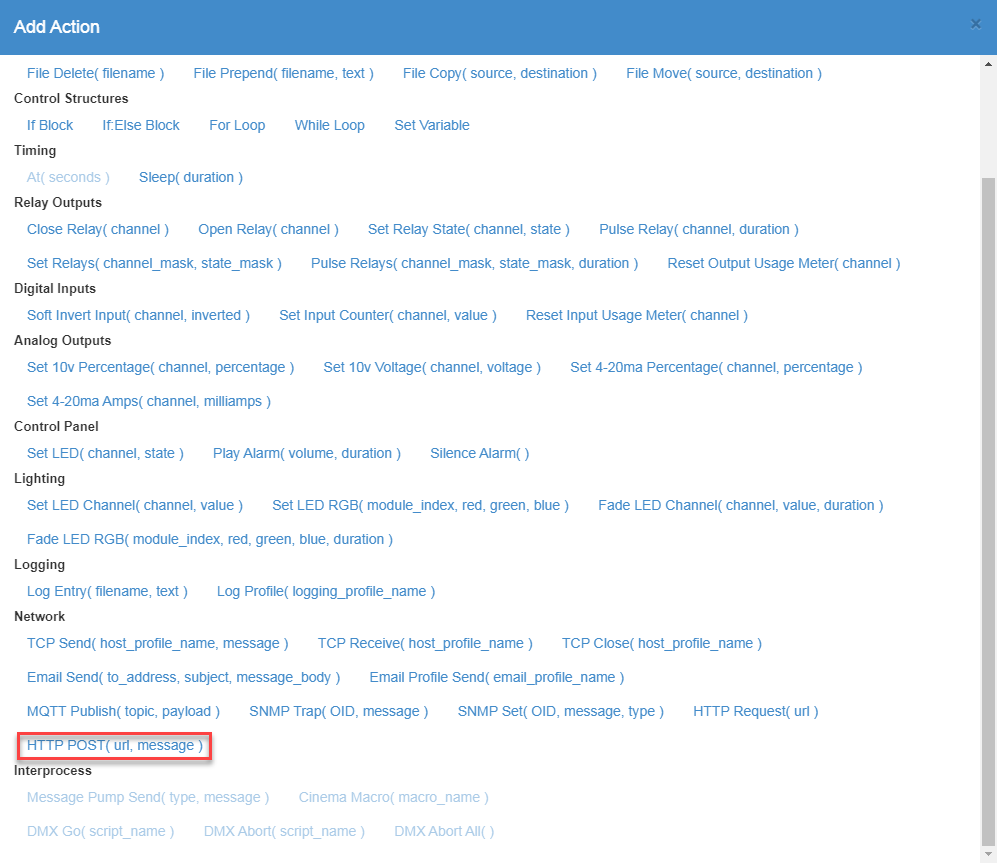Click the Set Variable action
This screenshot has width=997, height=865.
[432, 125]
